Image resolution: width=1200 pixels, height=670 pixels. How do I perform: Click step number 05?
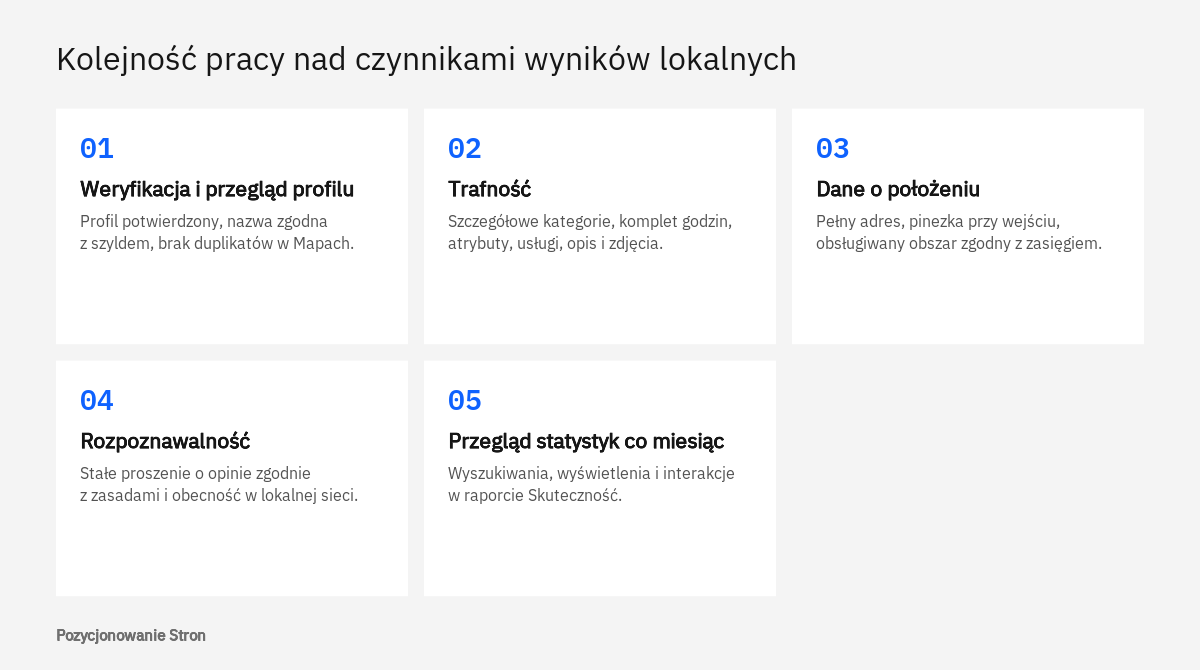click(x=465, y=401)
